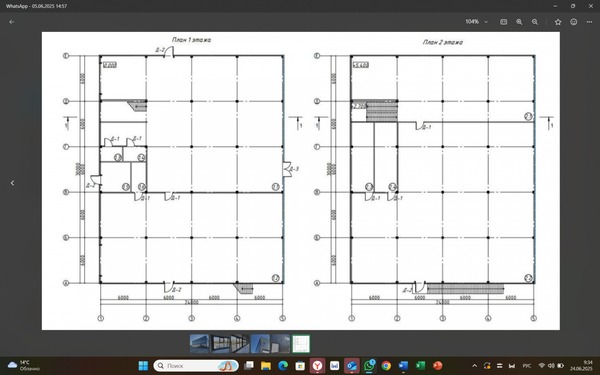Select the first building photo thumbnail
The height and width of the screenshot is (375, 600).
[200, 344]
